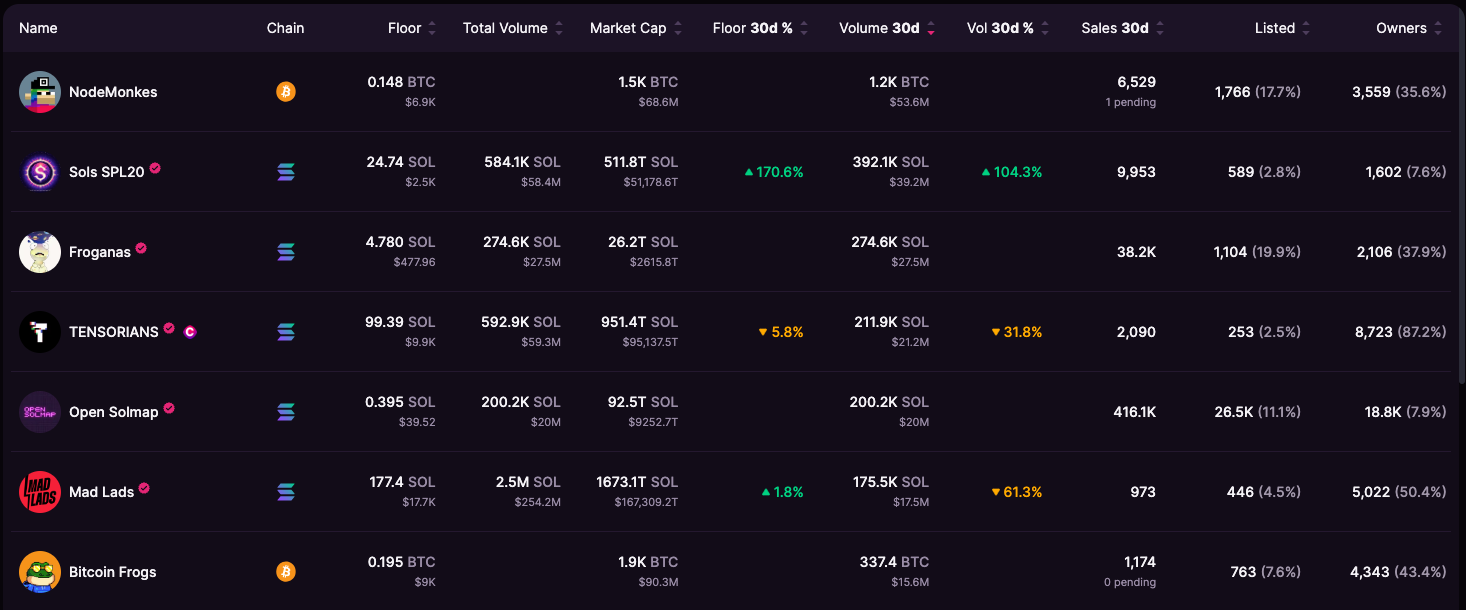Open the TENSORIANS collection avatar
The image size is (1466, 610).
[40, 332]
